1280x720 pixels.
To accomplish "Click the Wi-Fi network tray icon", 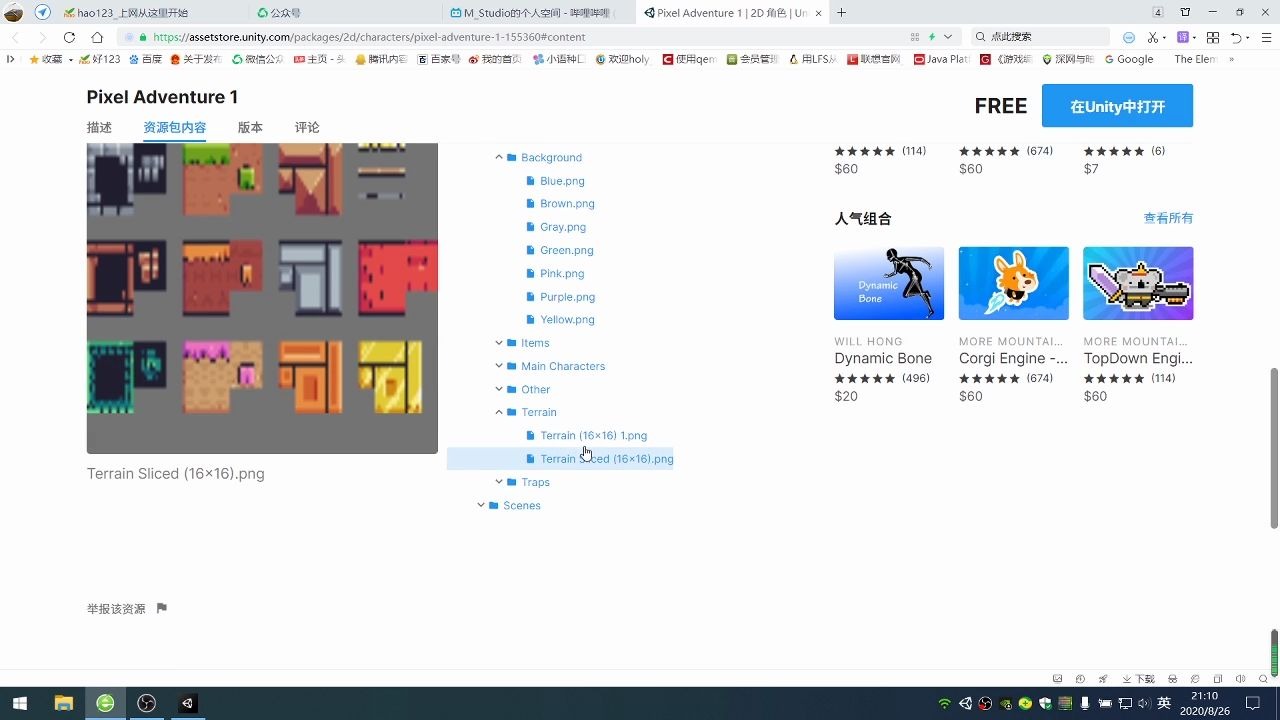I will click(944, 704).
